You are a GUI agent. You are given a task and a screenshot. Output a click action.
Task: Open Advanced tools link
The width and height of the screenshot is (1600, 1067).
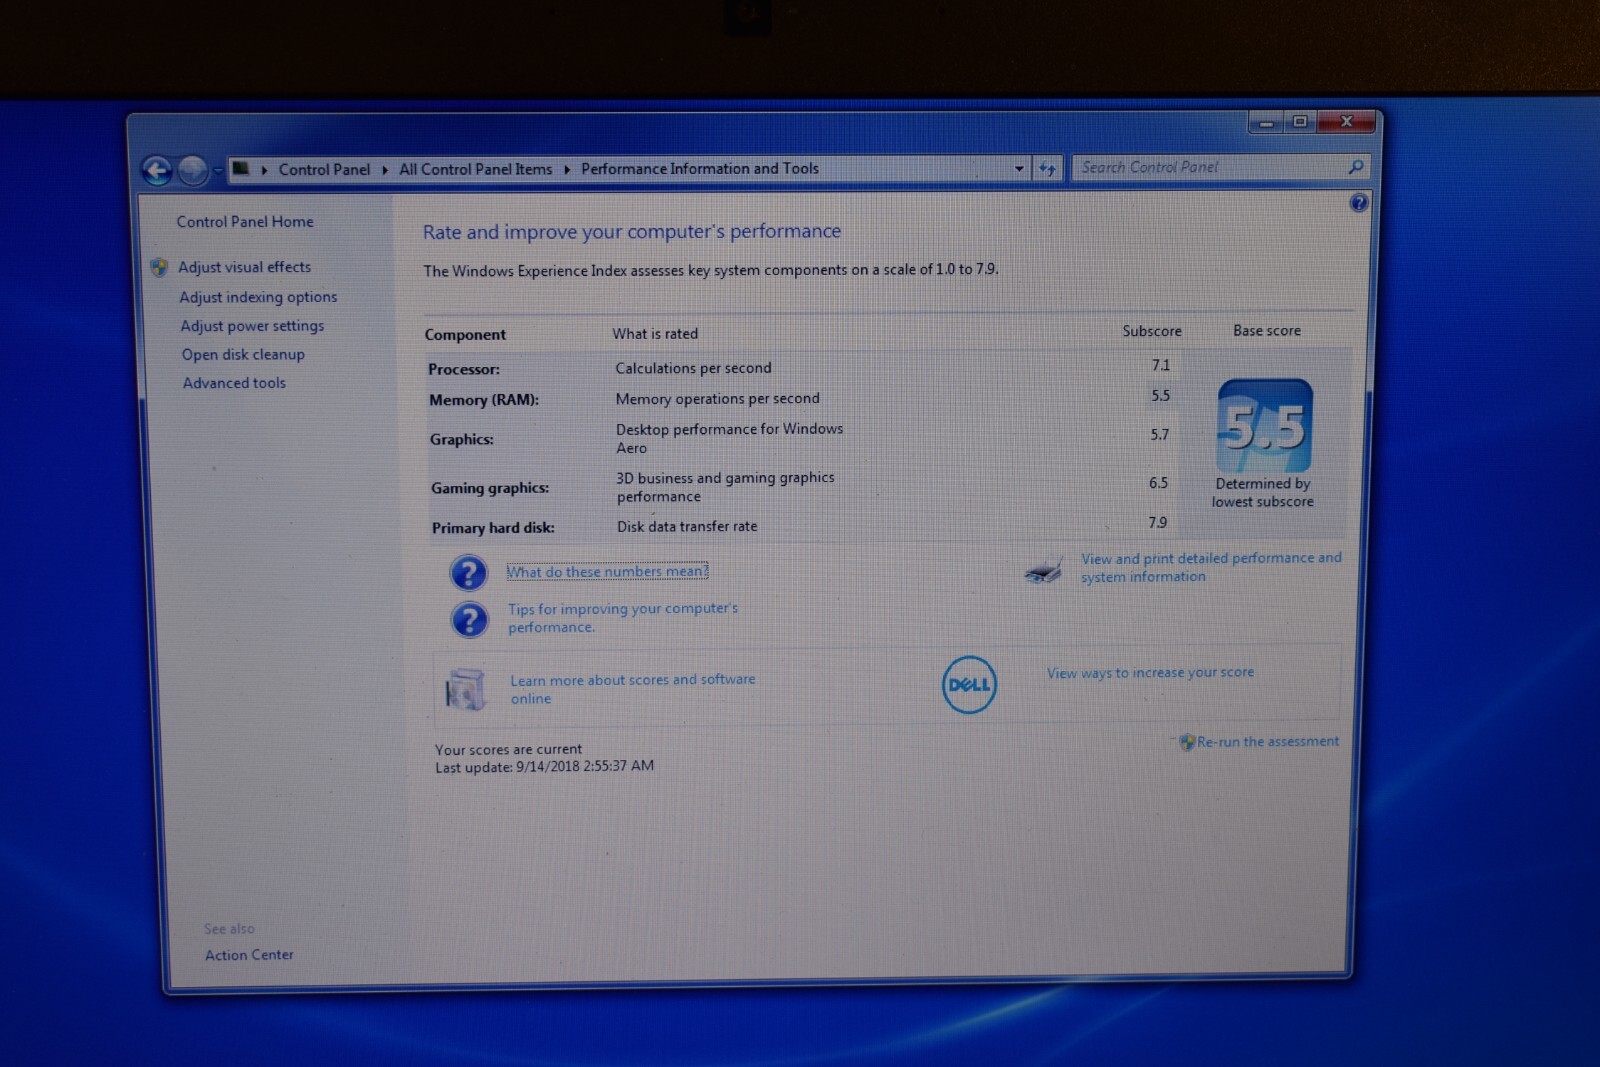234,383
